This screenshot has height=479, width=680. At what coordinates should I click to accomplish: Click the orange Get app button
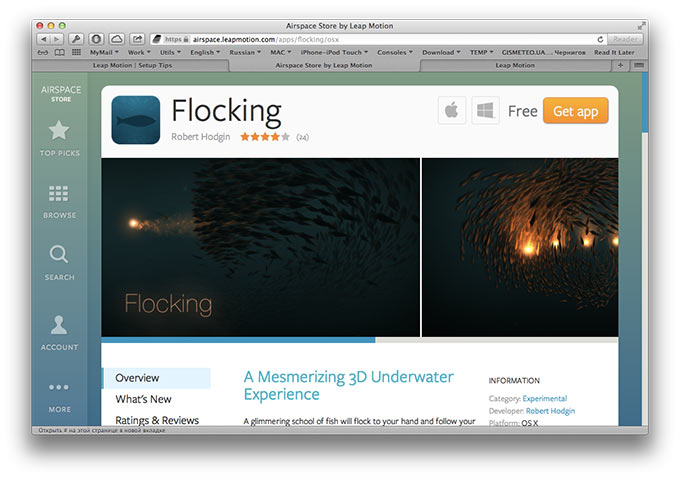point(575,111)
